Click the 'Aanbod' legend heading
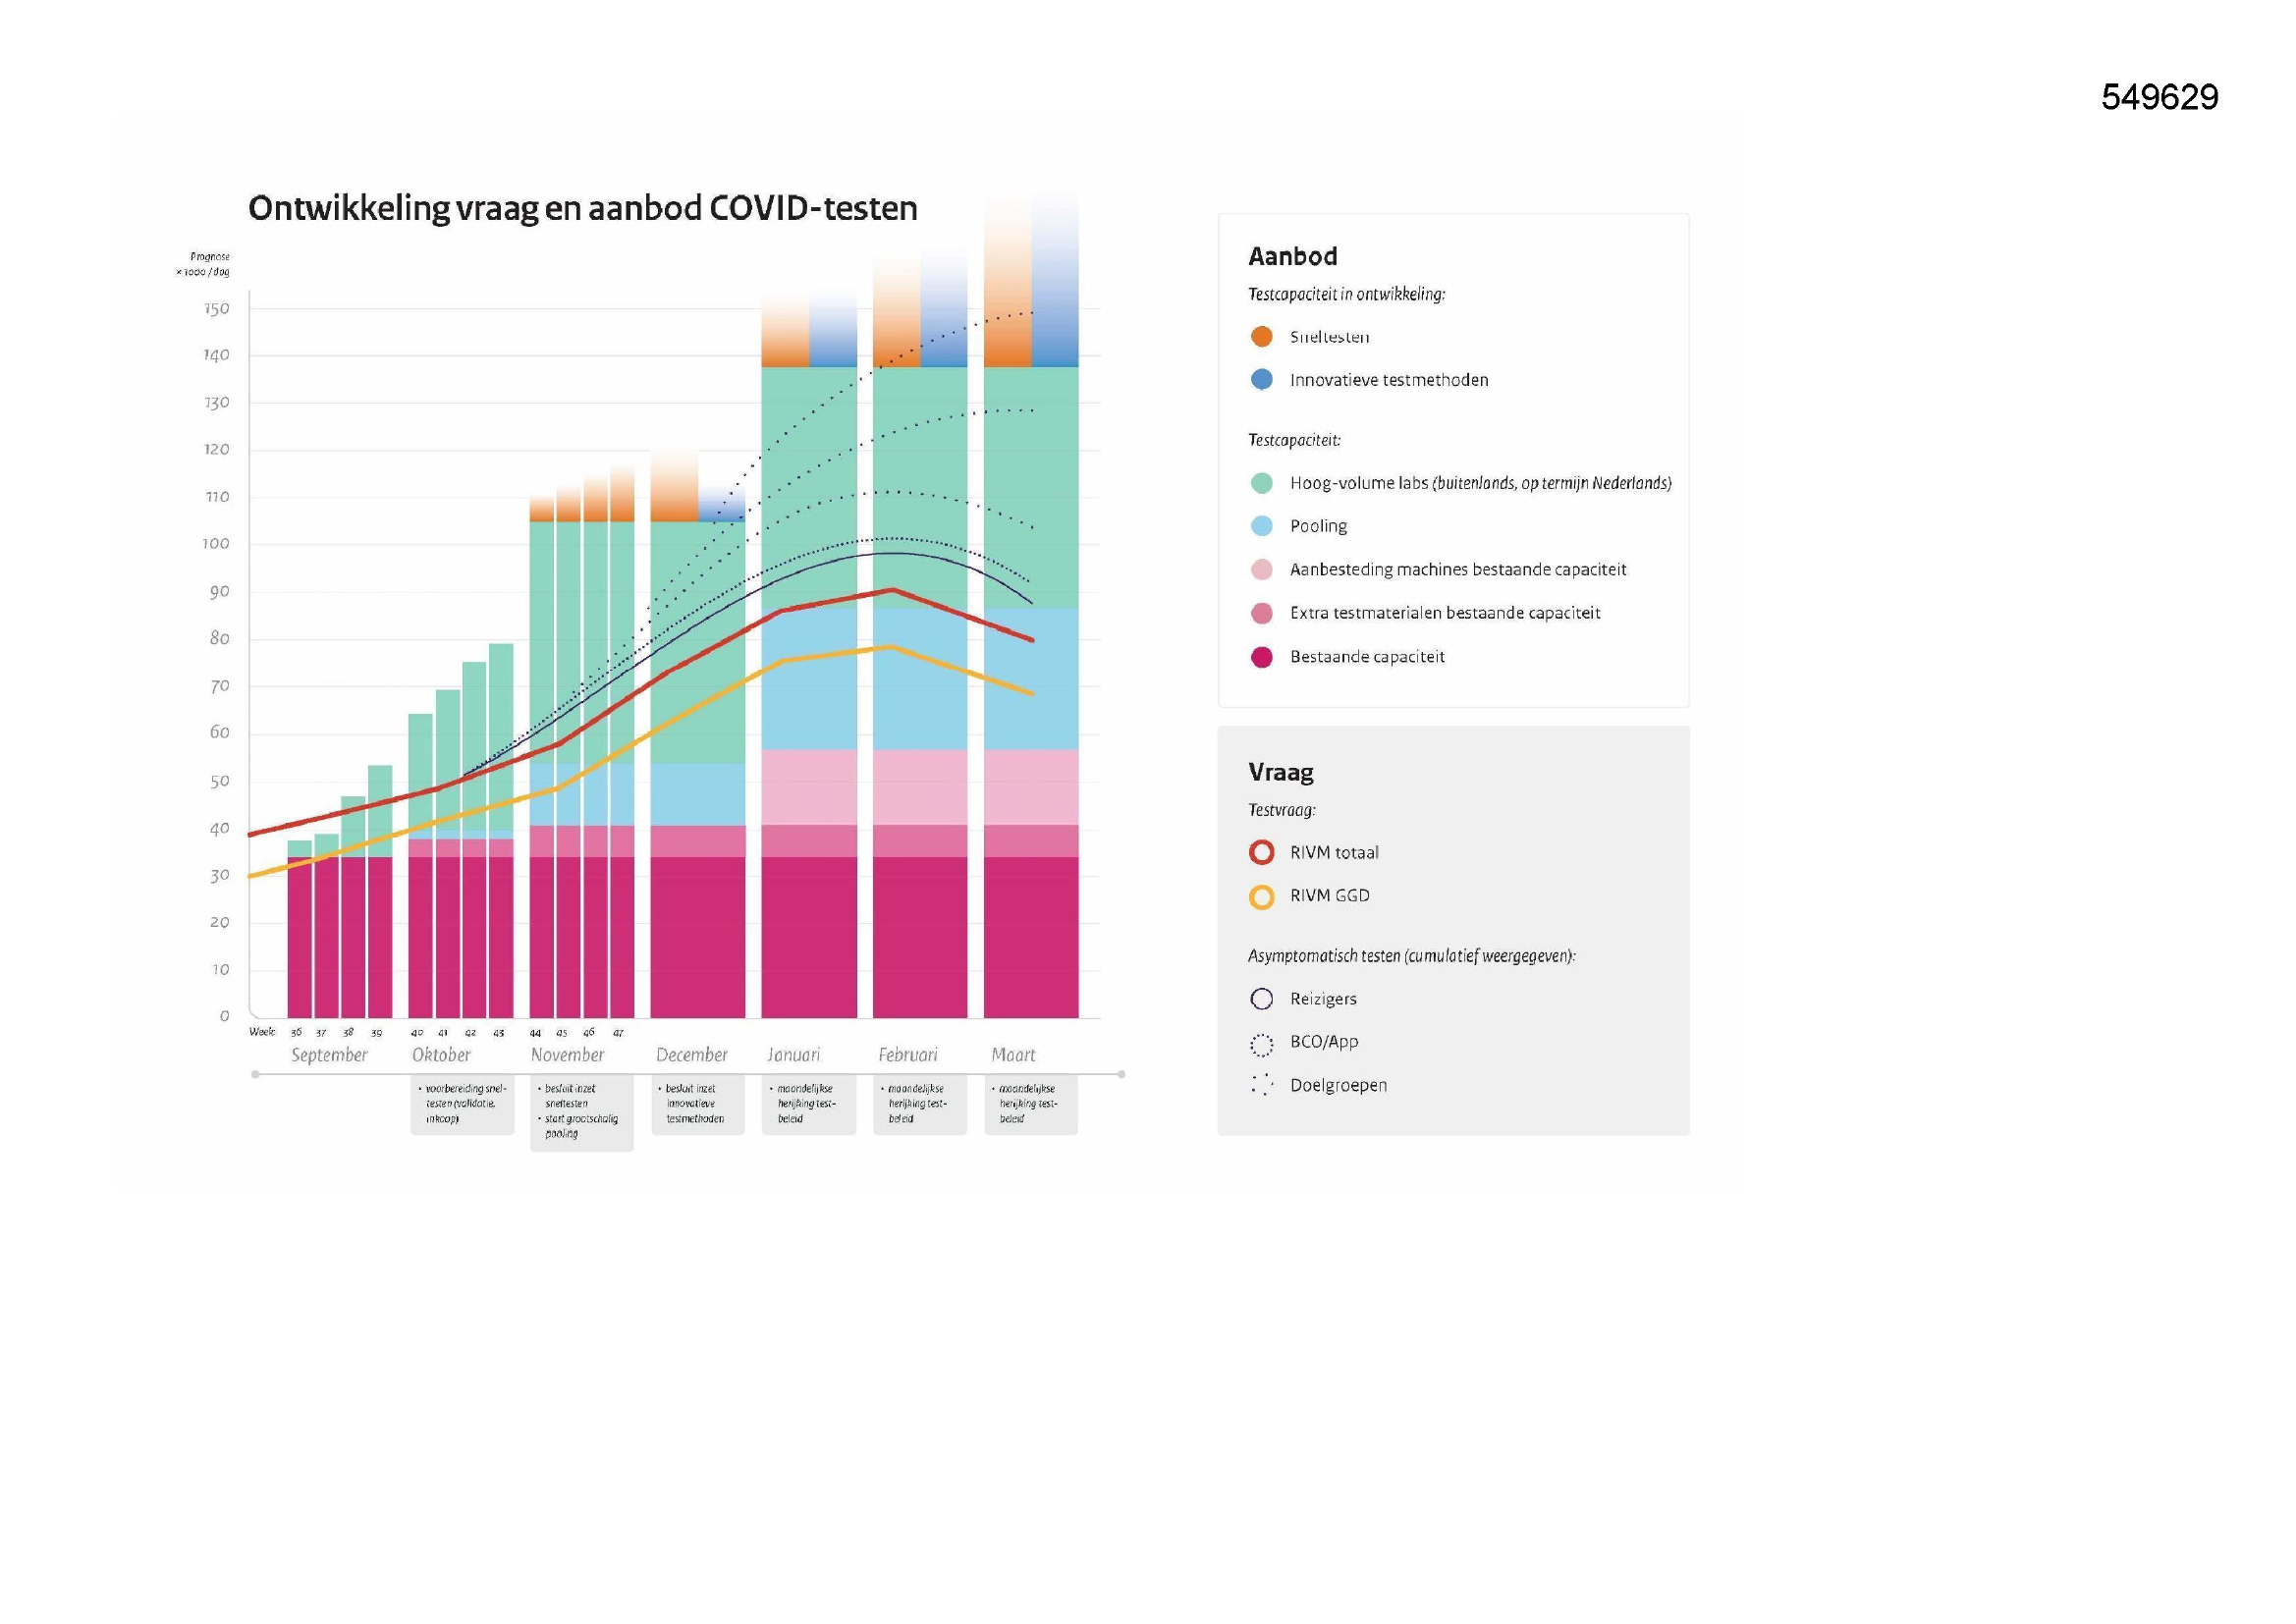 [x=1293, y=257]
